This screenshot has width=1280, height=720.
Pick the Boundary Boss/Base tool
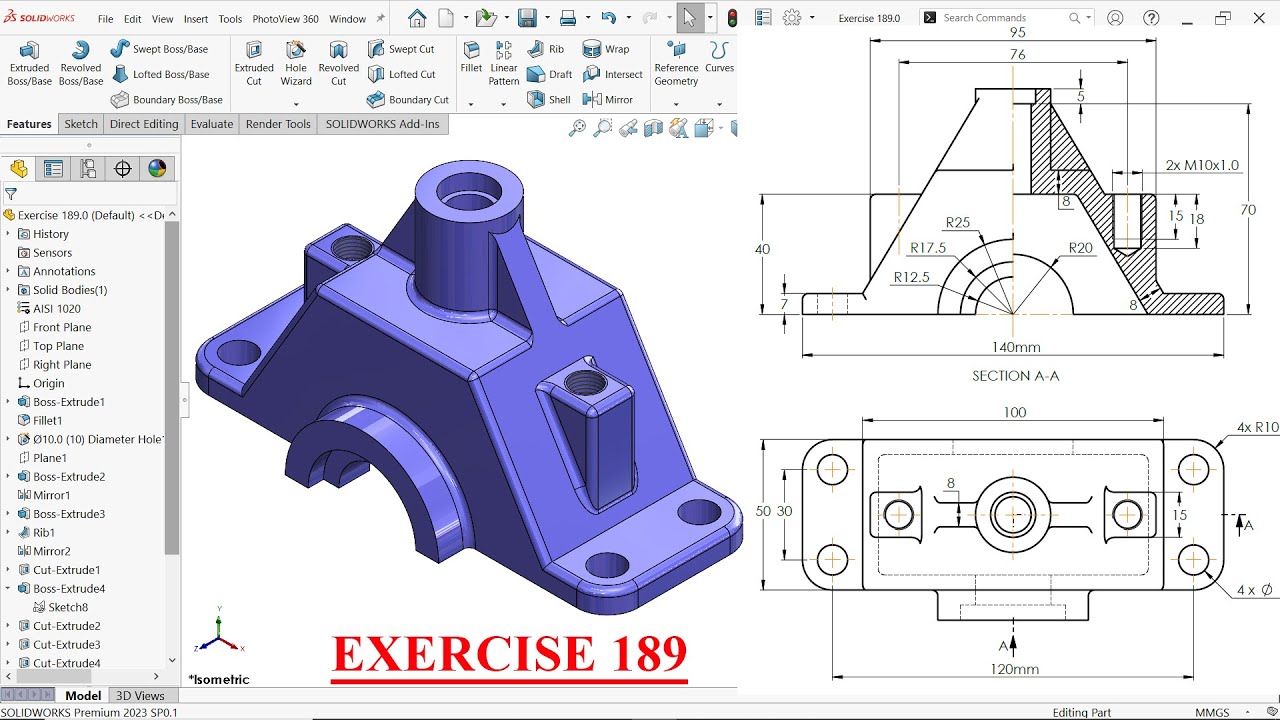point(167,99)
